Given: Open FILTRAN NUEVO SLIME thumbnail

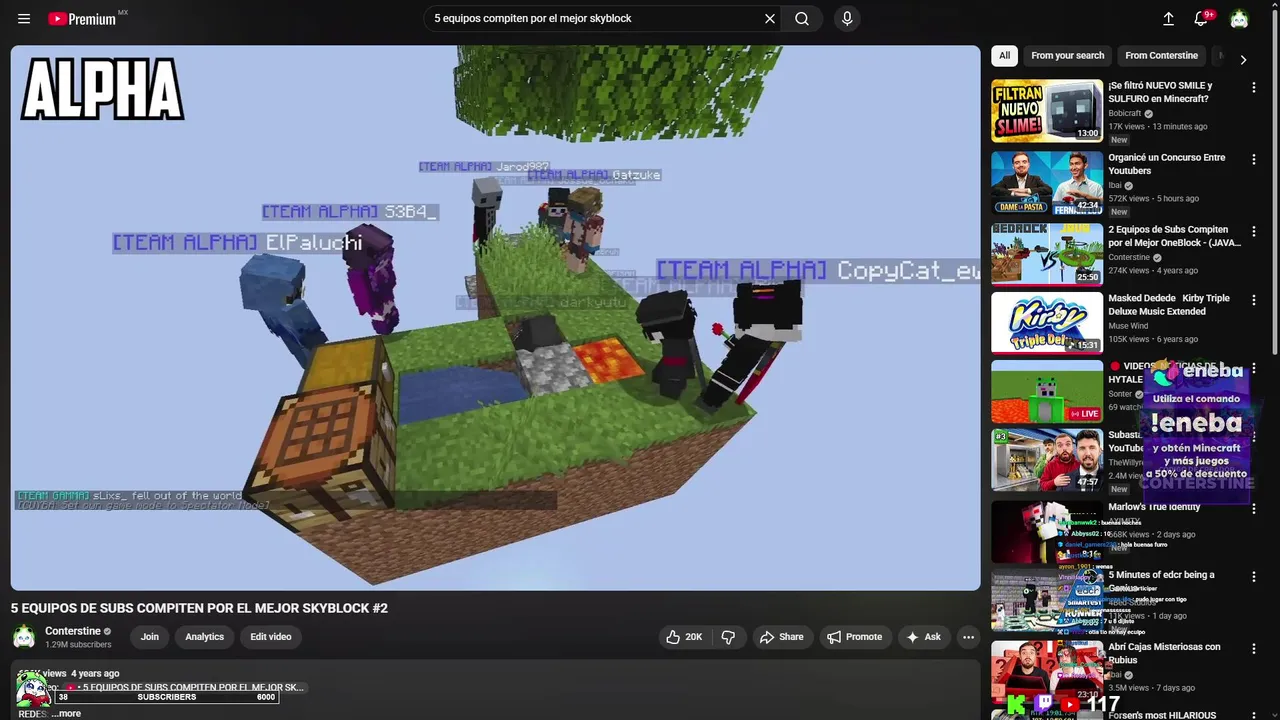Looking at the screenshot, I should coord(1047,111).
